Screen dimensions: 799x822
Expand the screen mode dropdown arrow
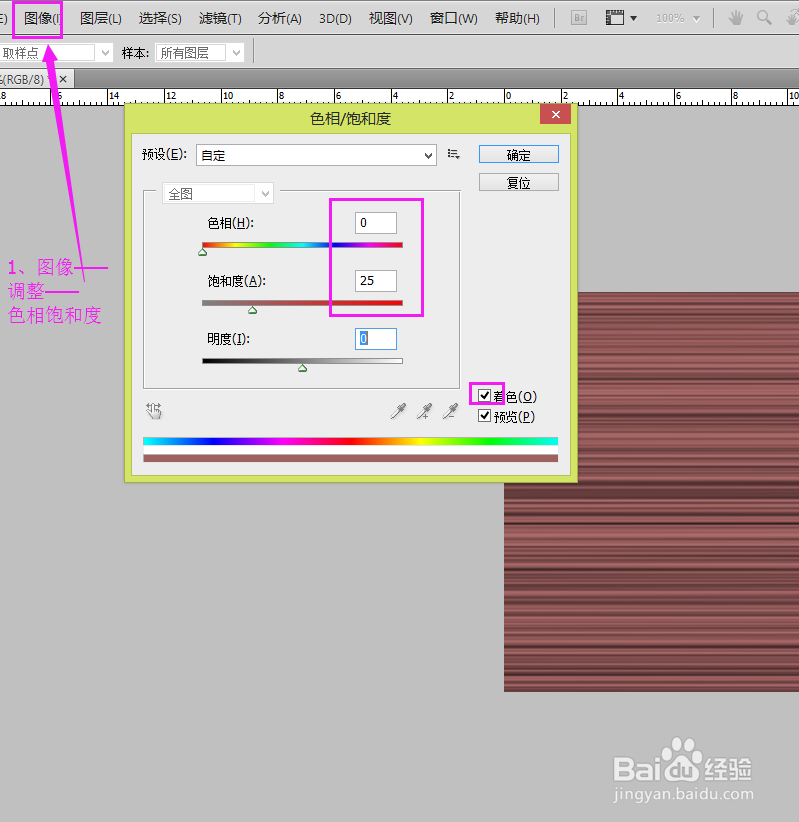coord(633,18)
